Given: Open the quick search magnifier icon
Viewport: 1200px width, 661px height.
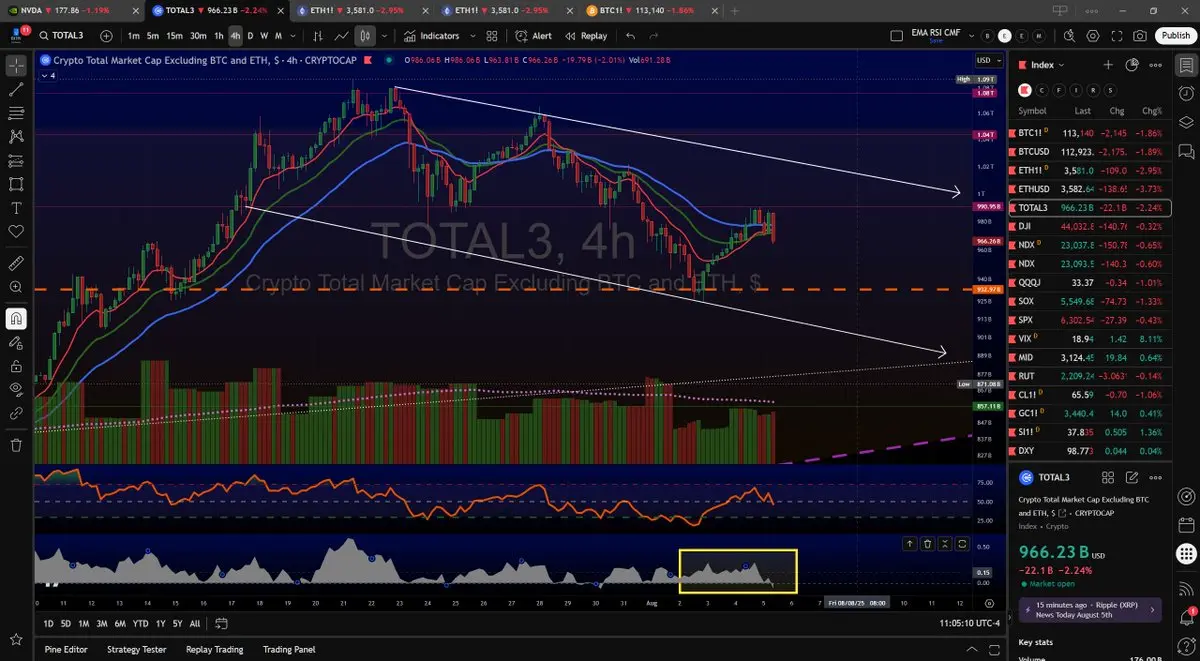Looking at the screenshot, I should [1070, 35].
